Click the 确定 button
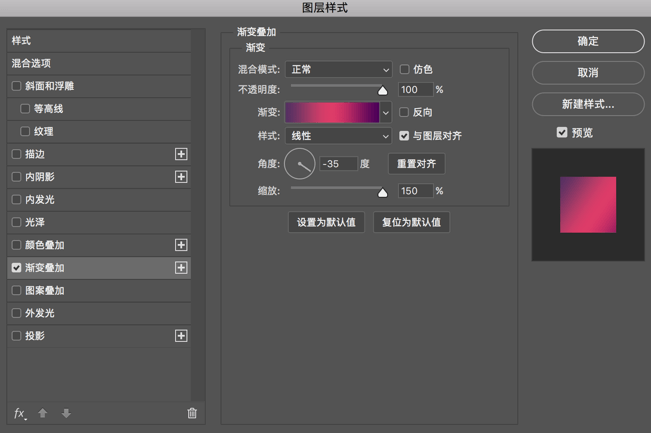Screen dimensions: 651x433 click(x=588, y=41)
